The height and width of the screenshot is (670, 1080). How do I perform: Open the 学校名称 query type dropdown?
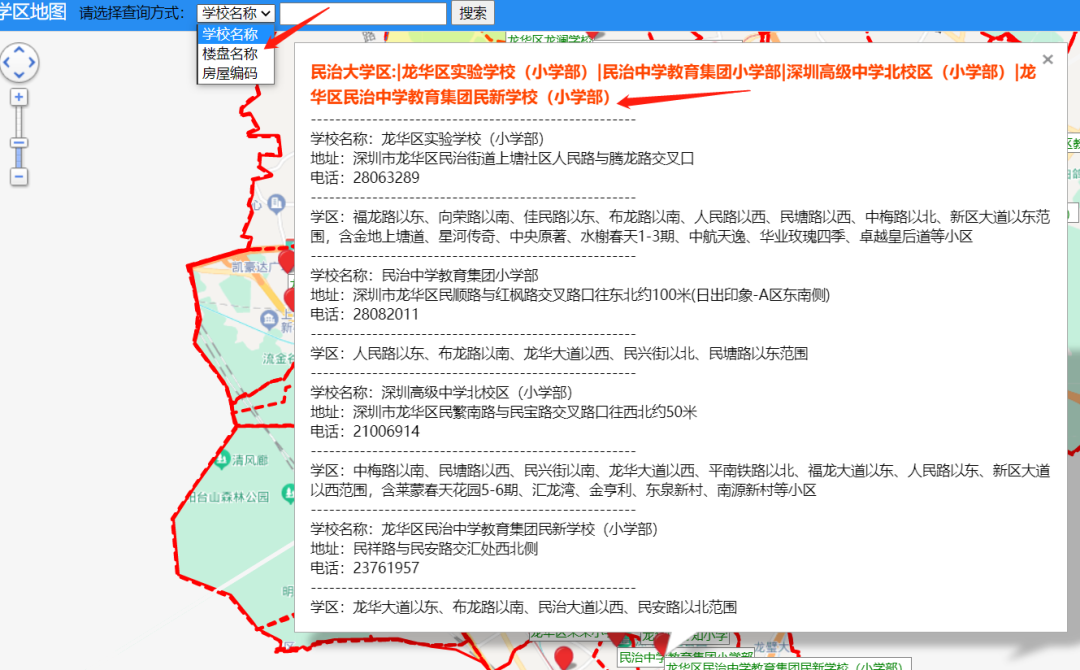pos(236,13)
